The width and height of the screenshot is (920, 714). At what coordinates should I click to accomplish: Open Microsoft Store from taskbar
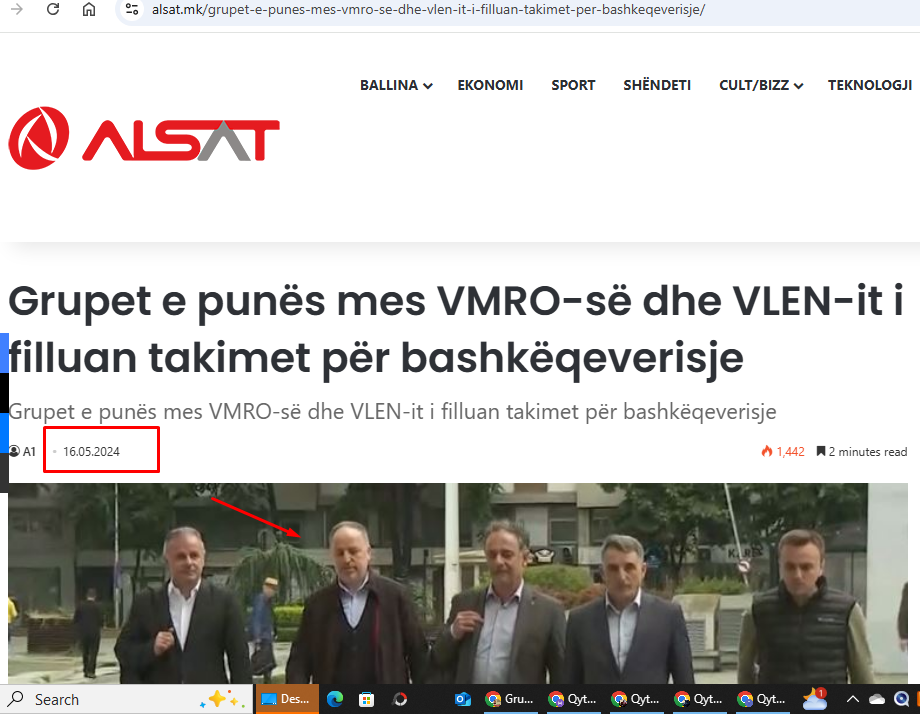click(x=367, y=699)
